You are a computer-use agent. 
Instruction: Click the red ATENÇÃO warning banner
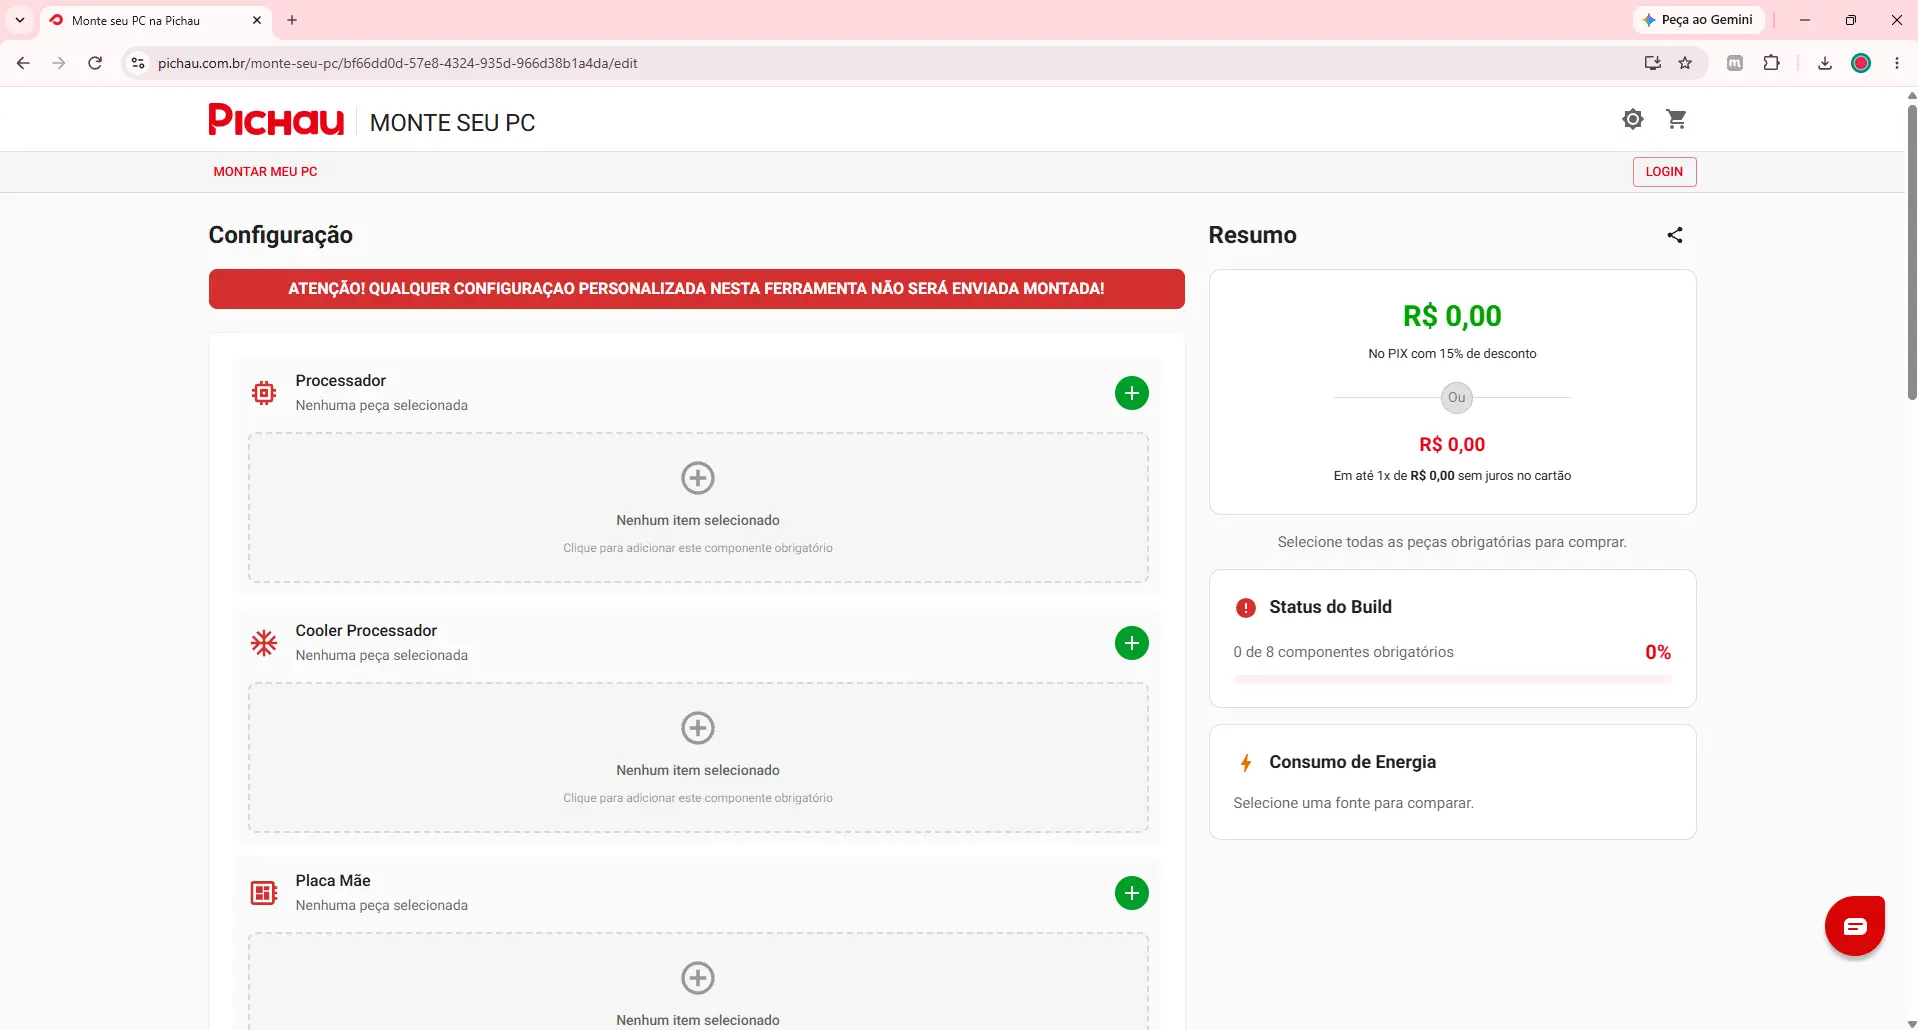[x=697, y=289]
